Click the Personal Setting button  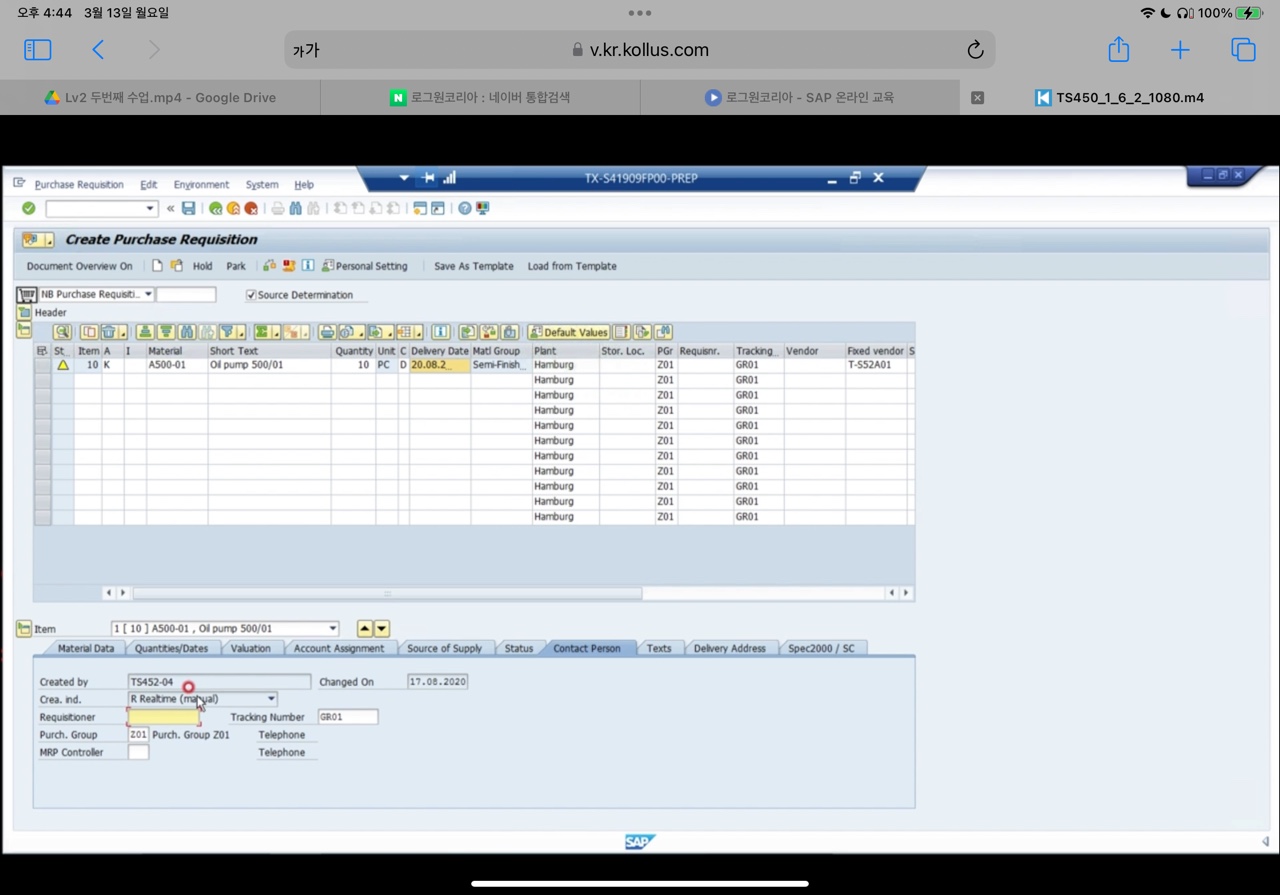[x=365, y=266]
